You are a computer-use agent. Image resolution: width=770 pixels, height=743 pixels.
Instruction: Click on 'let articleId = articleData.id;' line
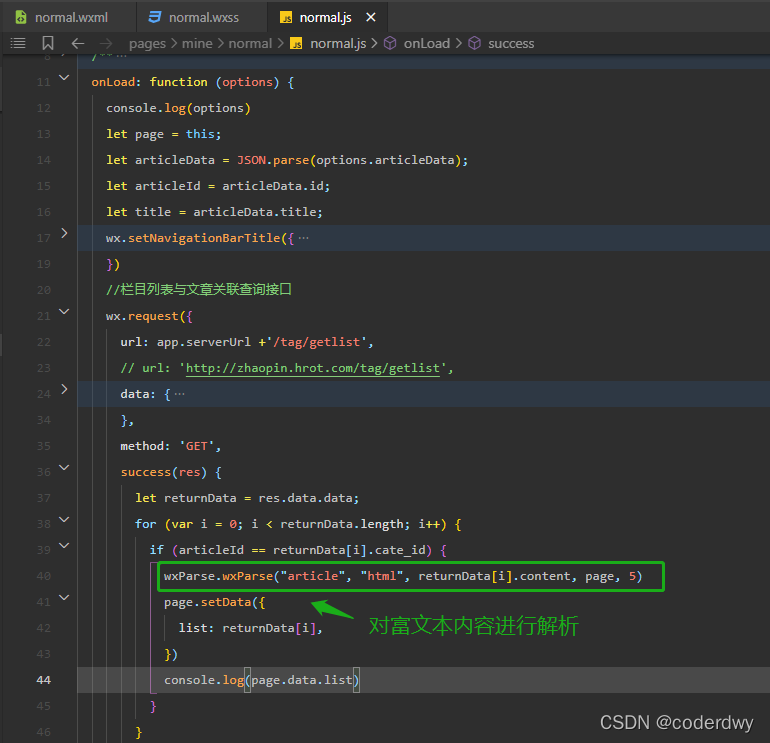218,186
